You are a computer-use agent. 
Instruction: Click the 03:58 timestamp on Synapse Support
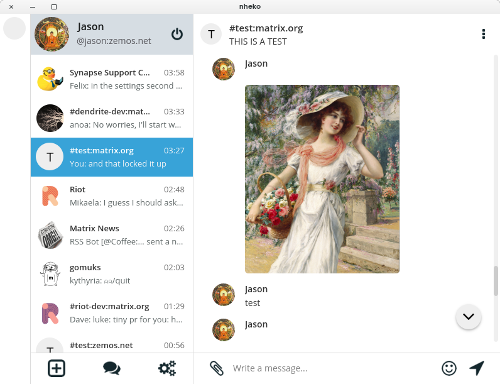tap(174, 73)
